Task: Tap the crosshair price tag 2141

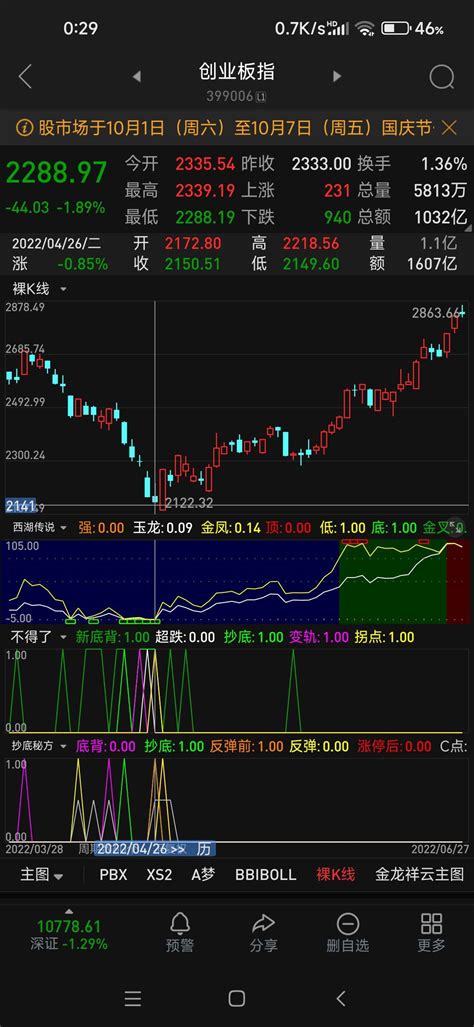Action: [19, 506]
